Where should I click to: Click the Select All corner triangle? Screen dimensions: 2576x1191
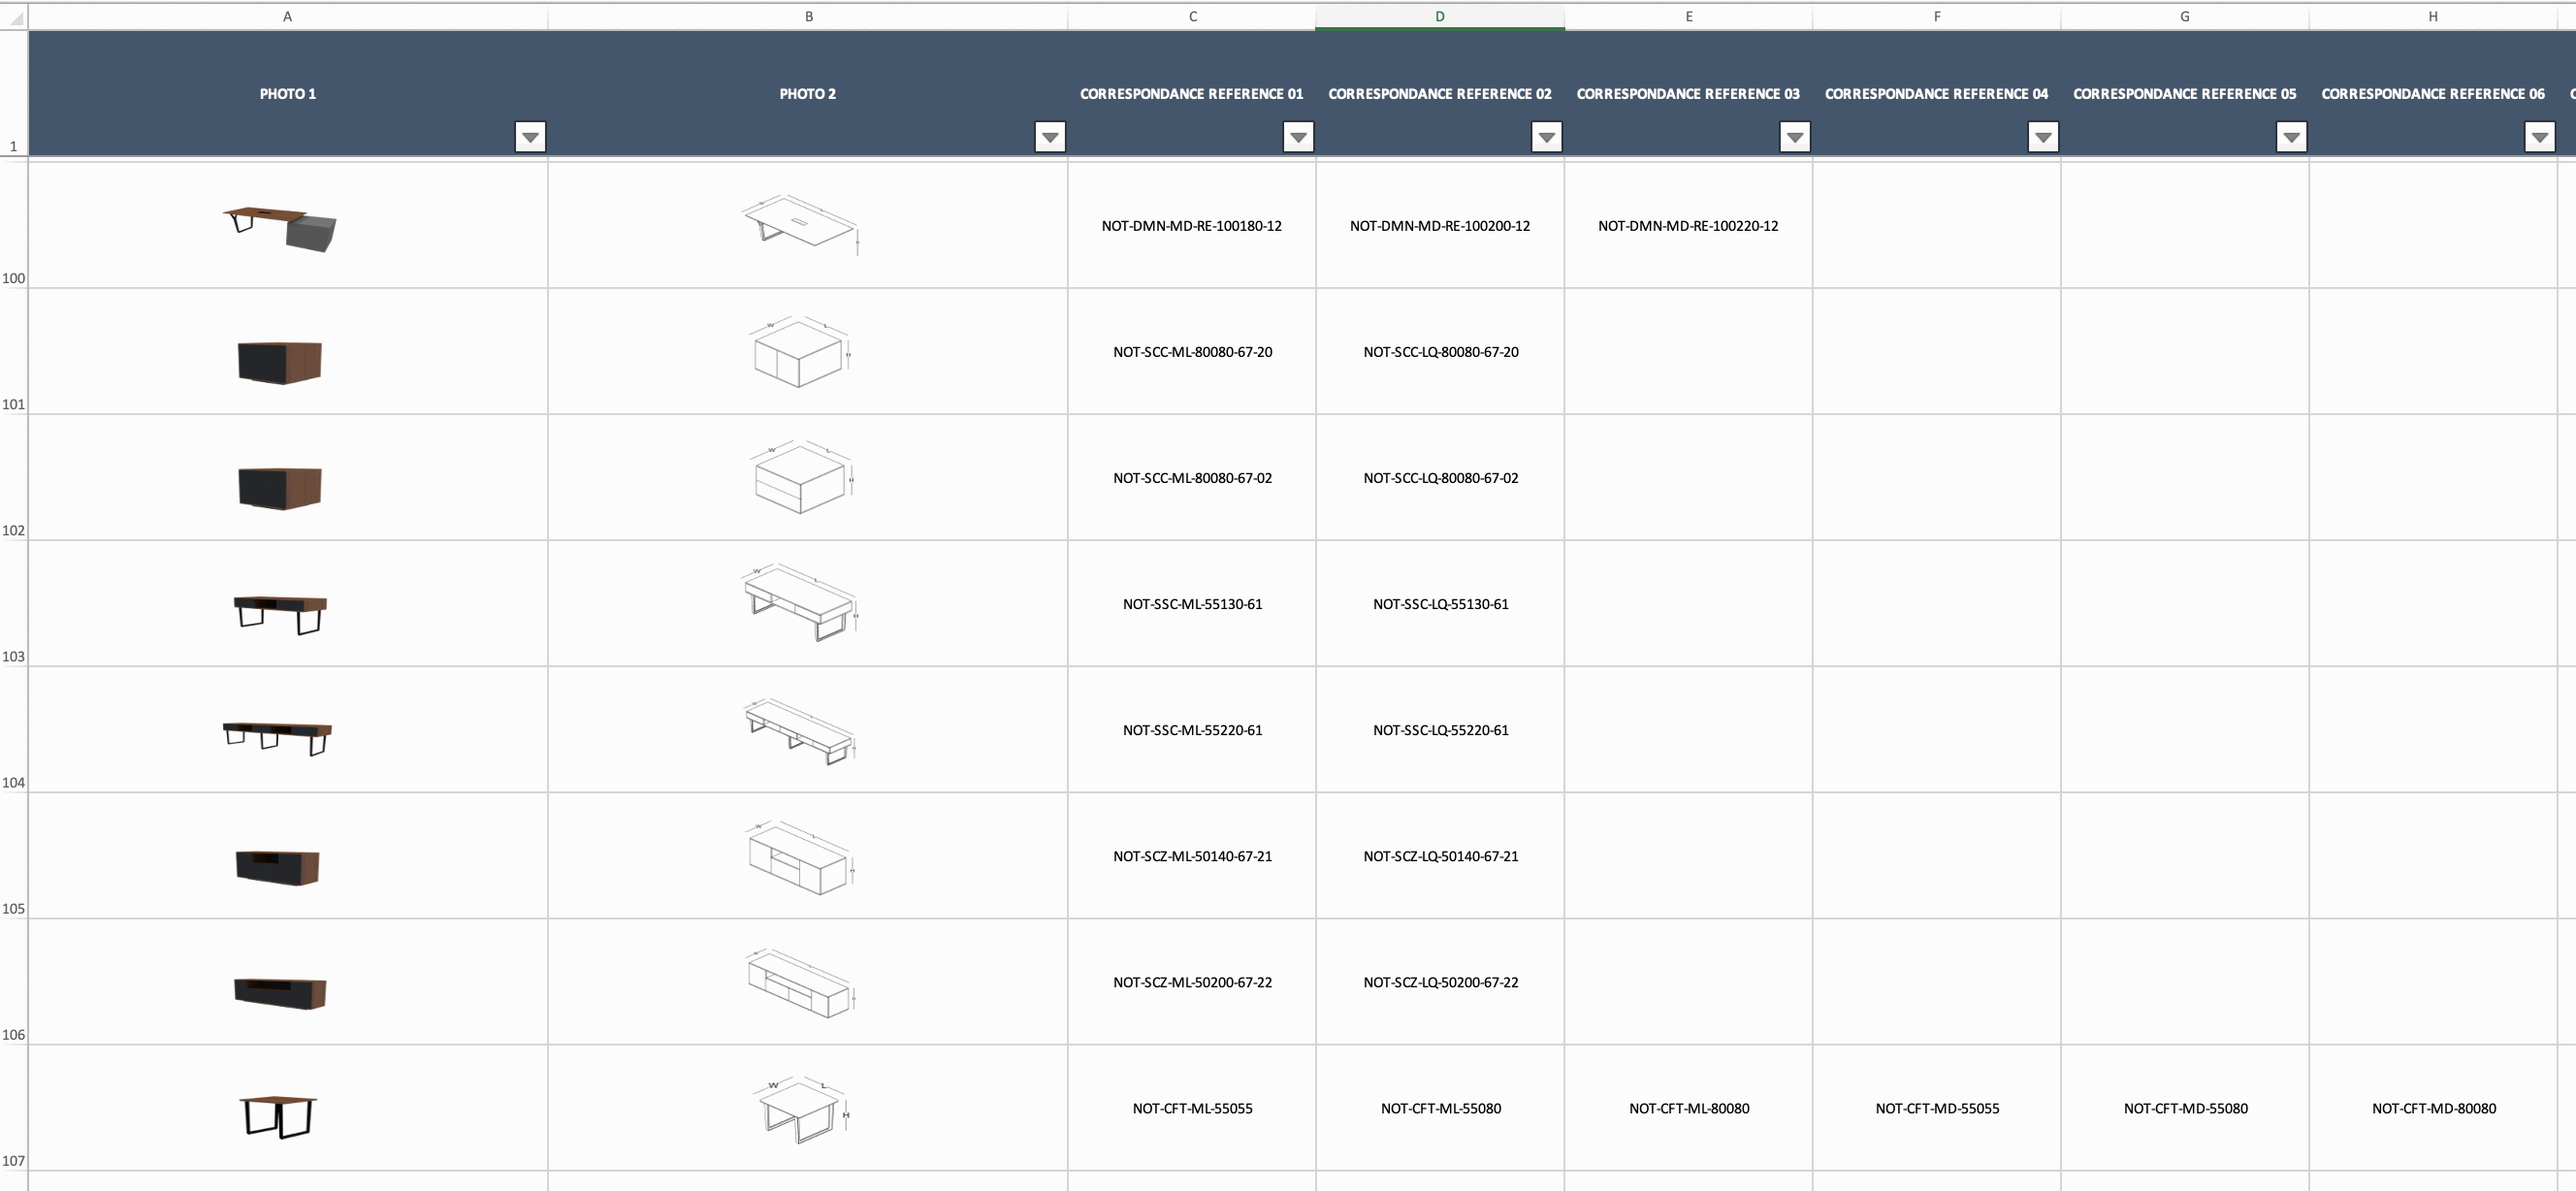click(14, 17)
